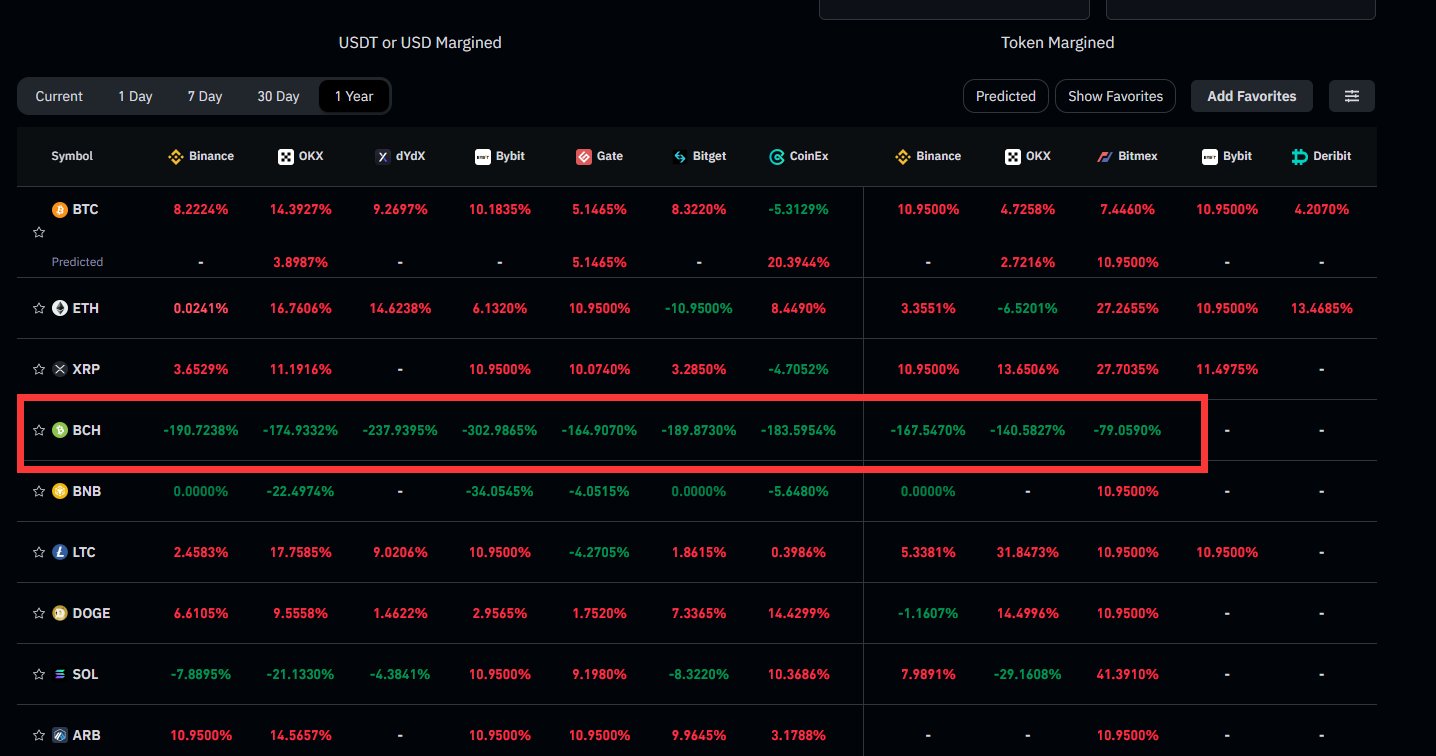Click the LTC coin icon
The width and height of the screenshot is (1436, 756).
[x=60, y=552]
